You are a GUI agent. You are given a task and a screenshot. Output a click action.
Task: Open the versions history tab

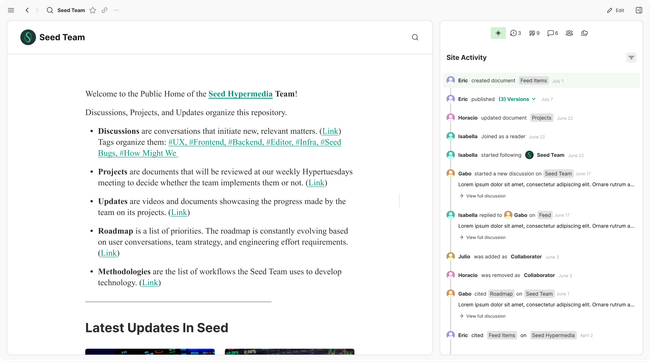point(516,33)
